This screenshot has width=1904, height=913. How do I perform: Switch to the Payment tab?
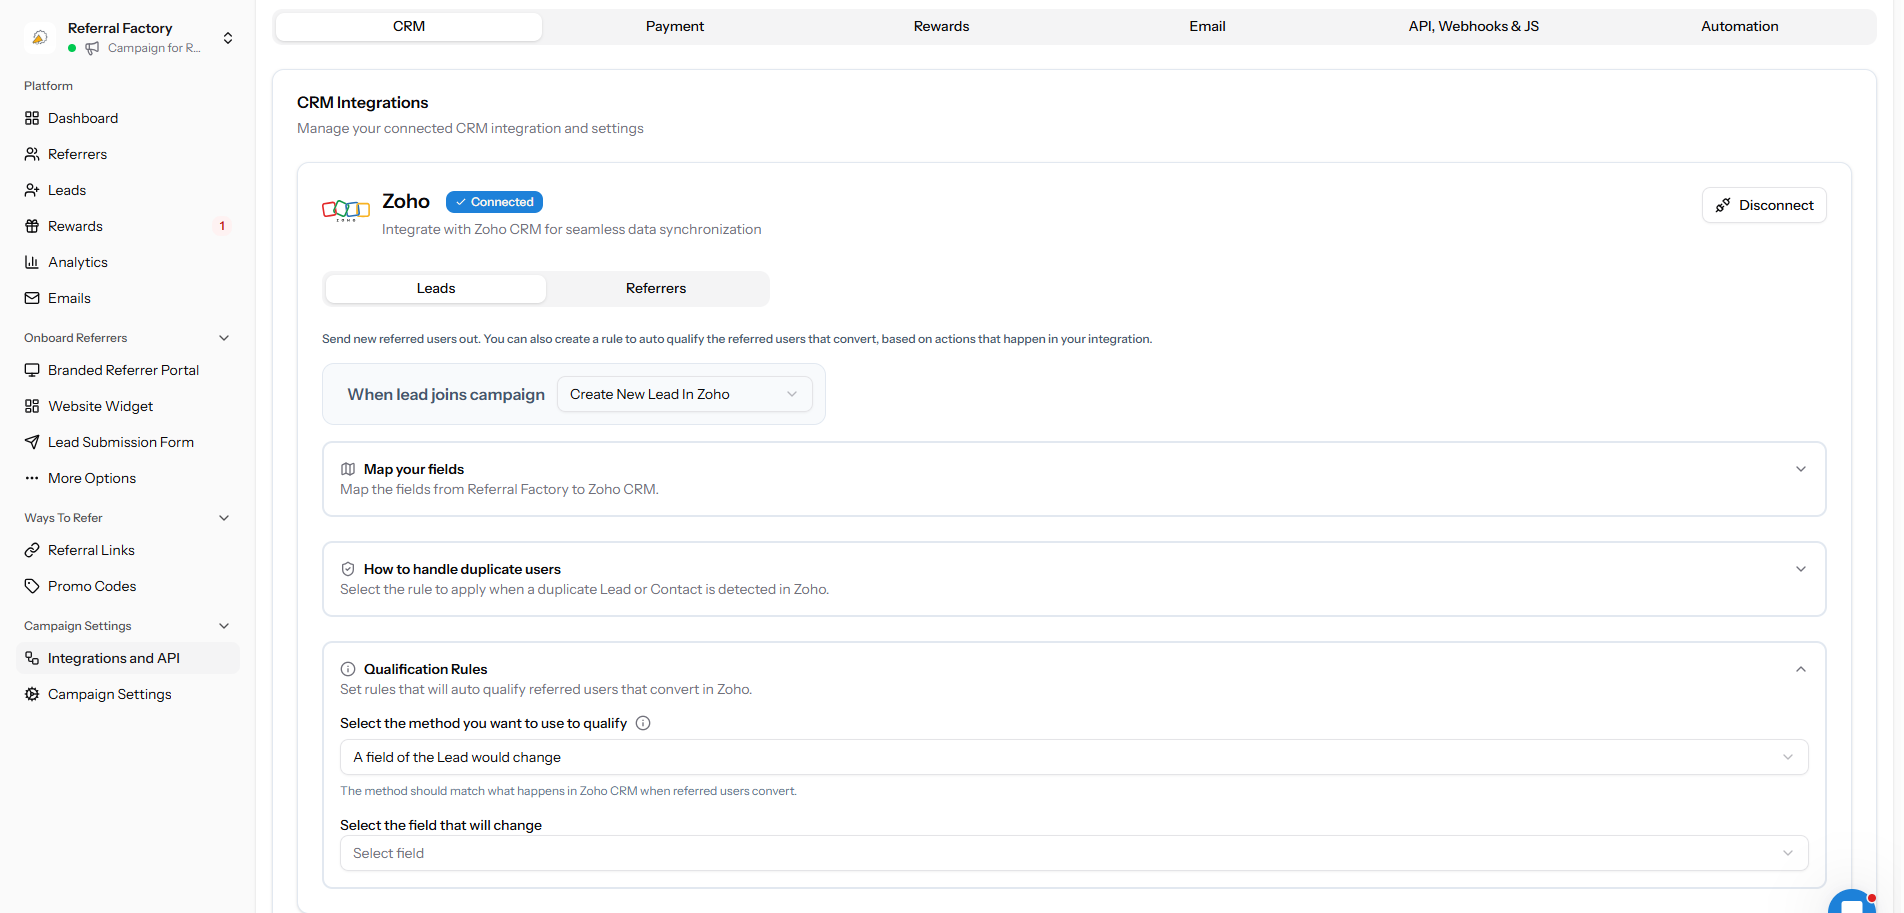click(x=675, y=27)
